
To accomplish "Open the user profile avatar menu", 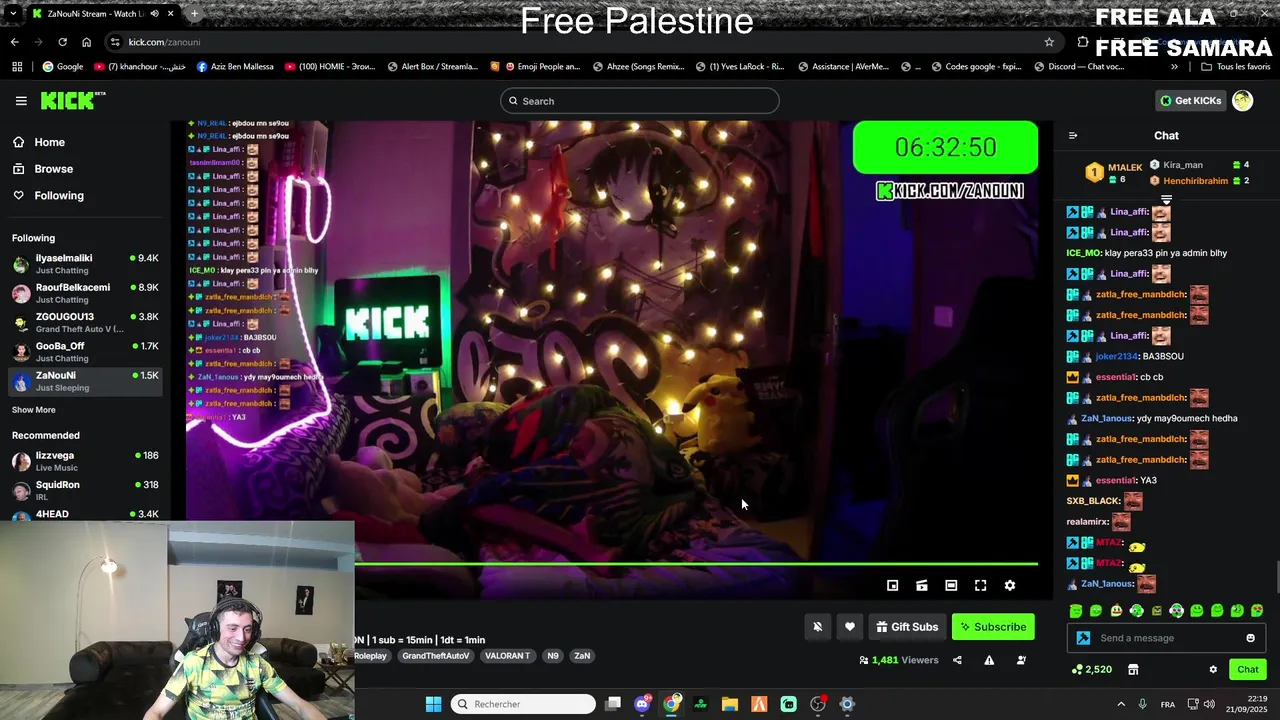I will click(x=1242, y=101).
